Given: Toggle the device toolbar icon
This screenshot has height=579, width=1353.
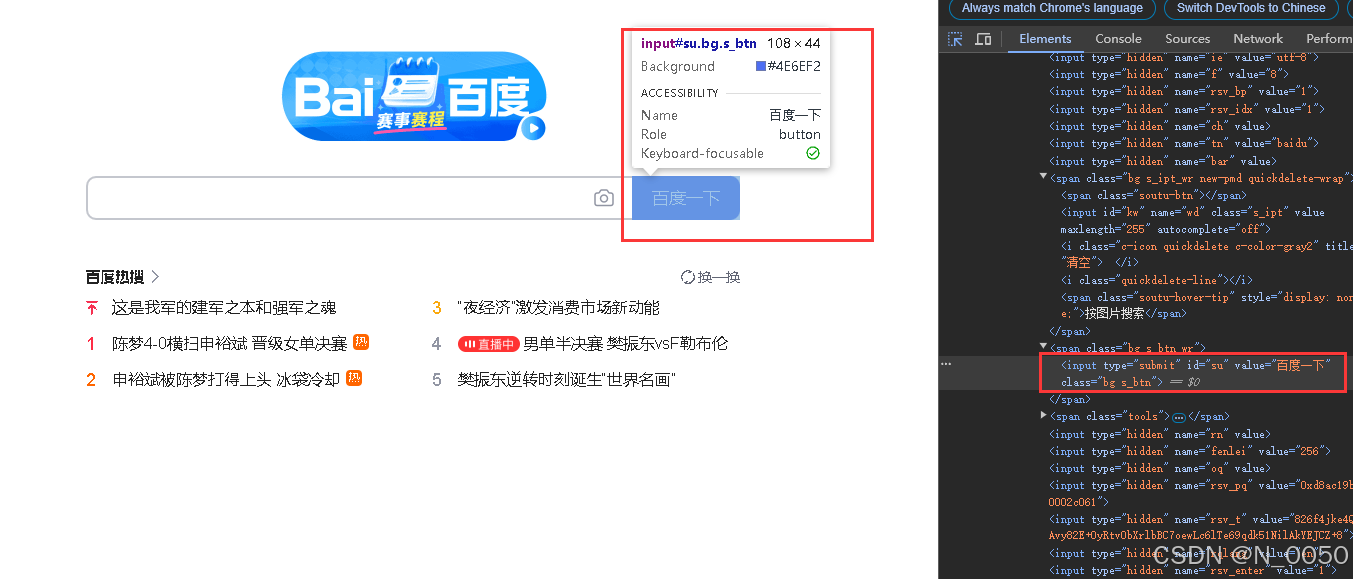Looking at the screenshot, I should point(983,39).
